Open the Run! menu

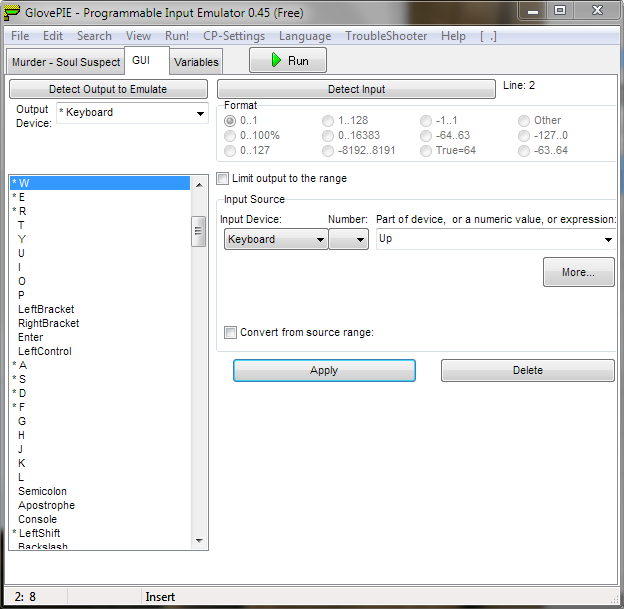point(177,36)
